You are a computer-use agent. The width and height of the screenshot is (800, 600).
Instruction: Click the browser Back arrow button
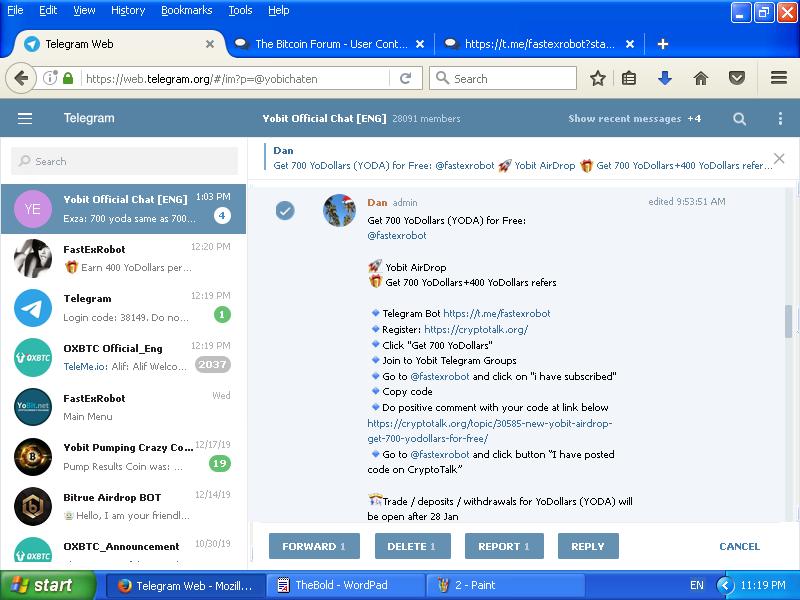coord(21,79)
